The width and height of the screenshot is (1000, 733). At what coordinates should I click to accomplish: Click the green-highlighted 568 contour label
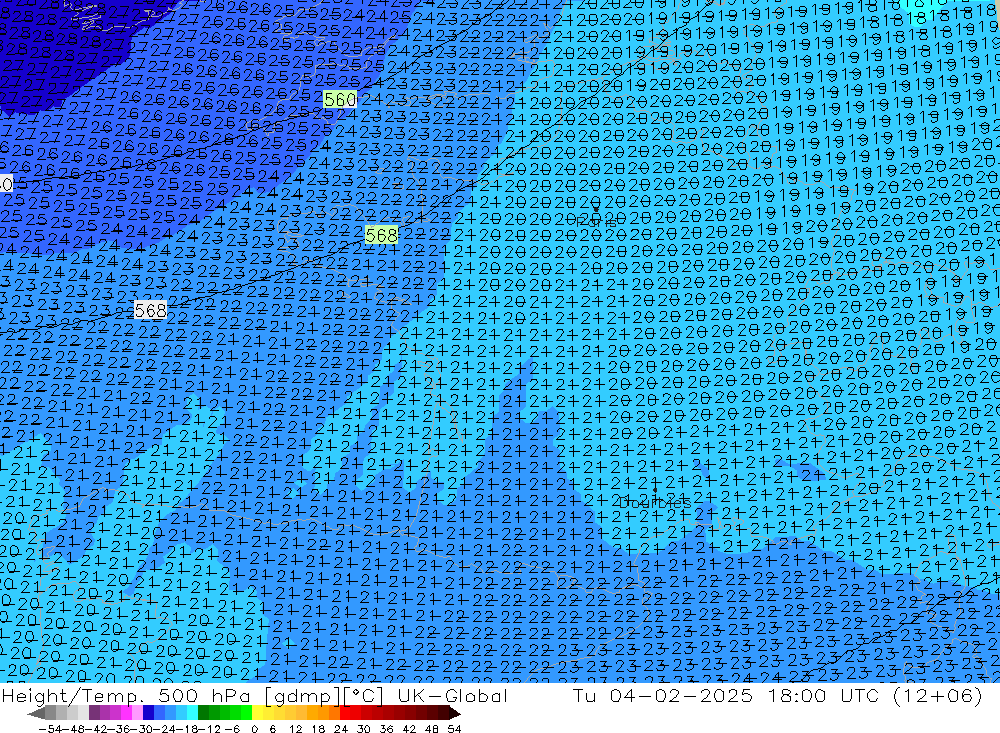pos(381,235)
